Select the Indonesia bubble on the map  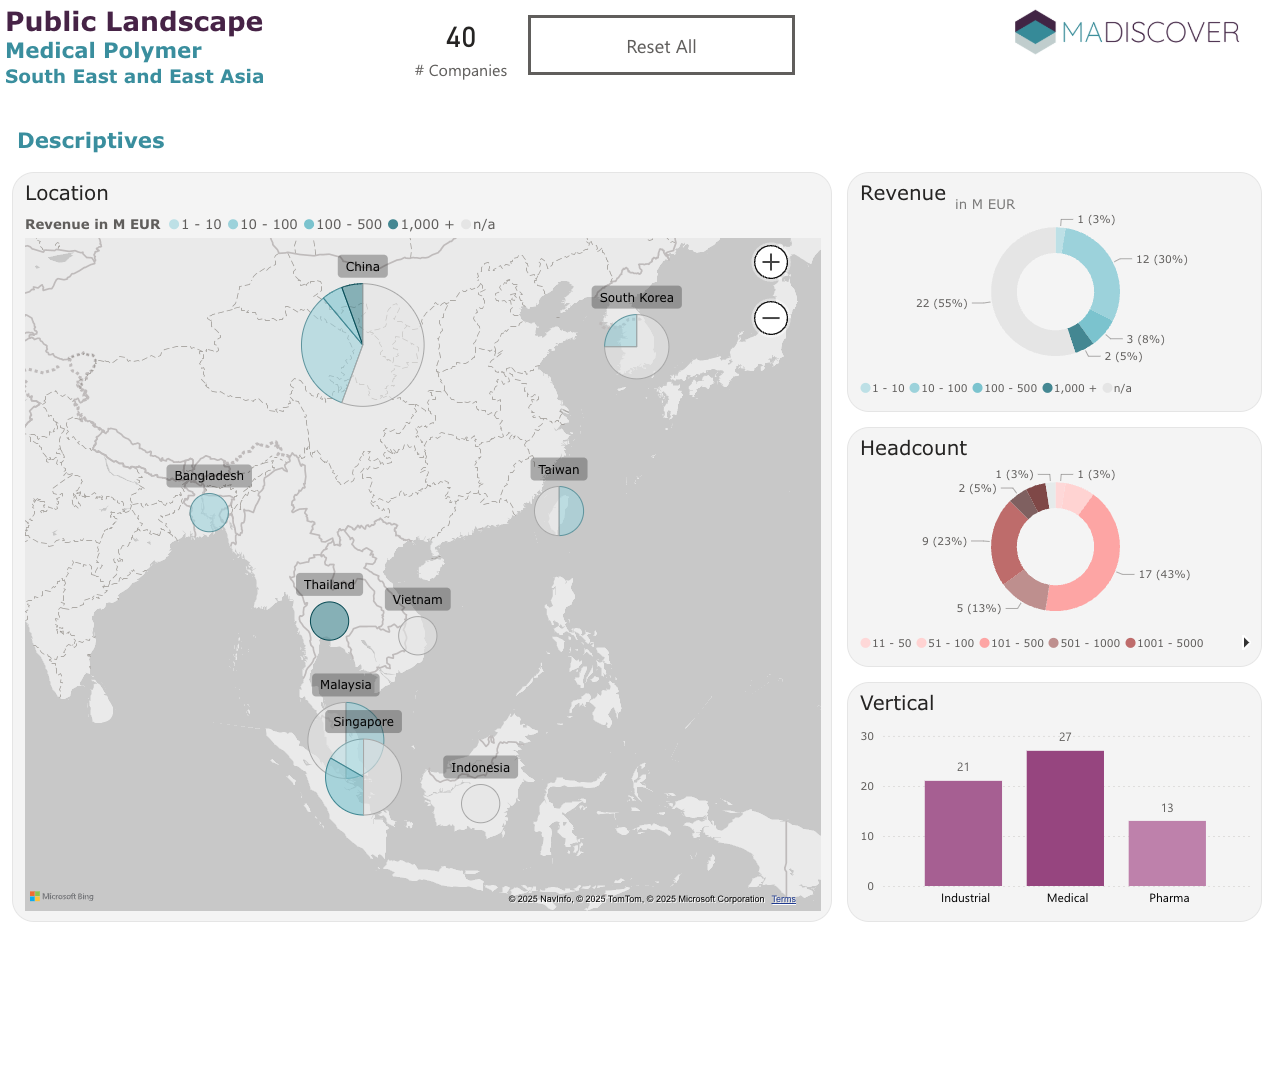(480, 803)
